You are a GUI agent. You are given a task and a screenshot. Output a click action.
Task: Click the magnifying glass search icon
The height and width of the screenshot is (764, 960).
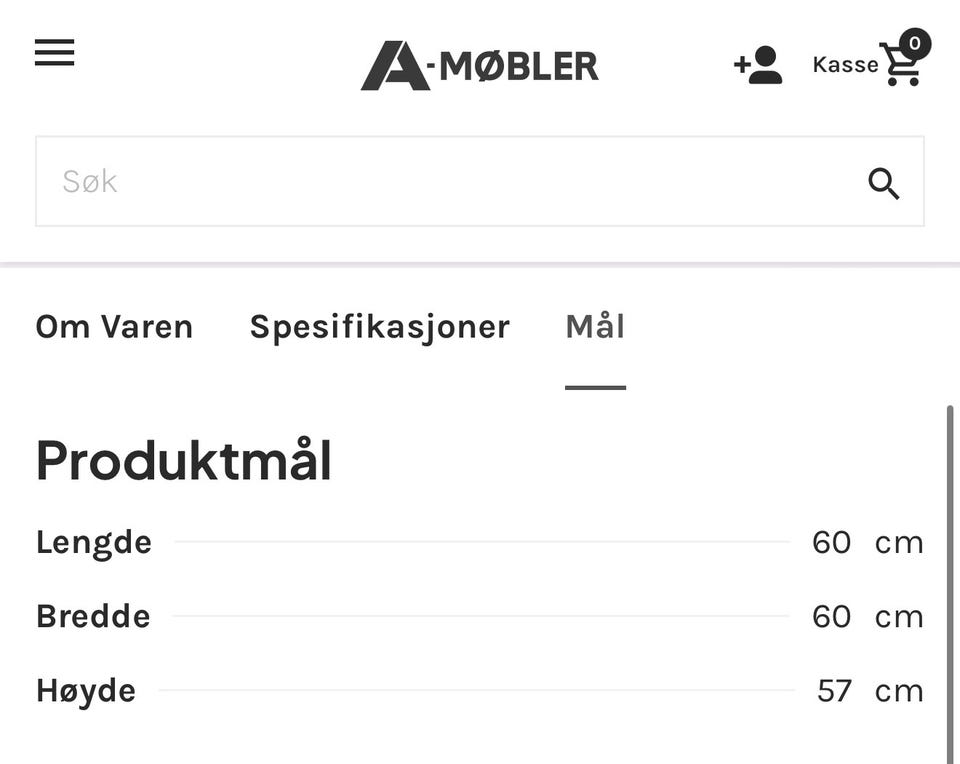coord(883,183)
